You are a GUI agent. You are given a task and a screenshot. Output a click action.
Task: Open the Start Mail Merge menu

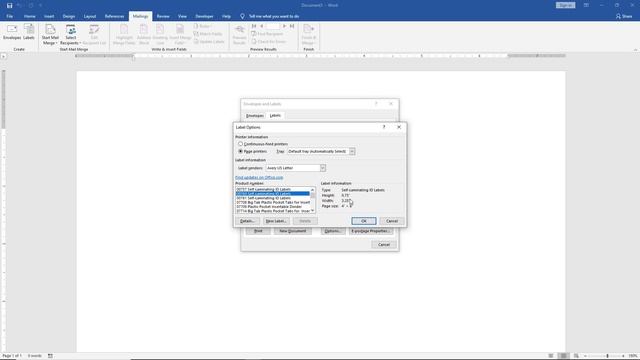coord(50,35)
